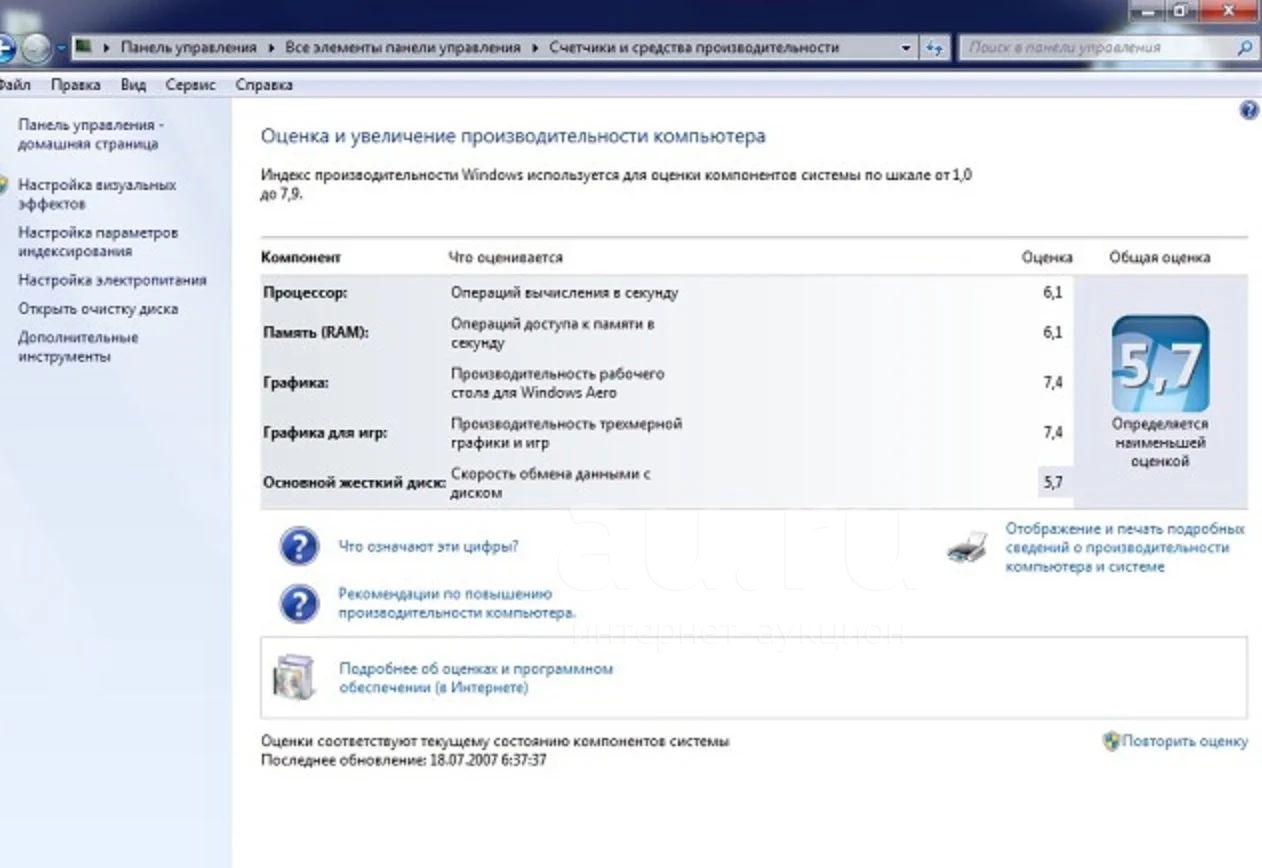
Task: Click the search magnifier icon
Action: (1245, 47)
